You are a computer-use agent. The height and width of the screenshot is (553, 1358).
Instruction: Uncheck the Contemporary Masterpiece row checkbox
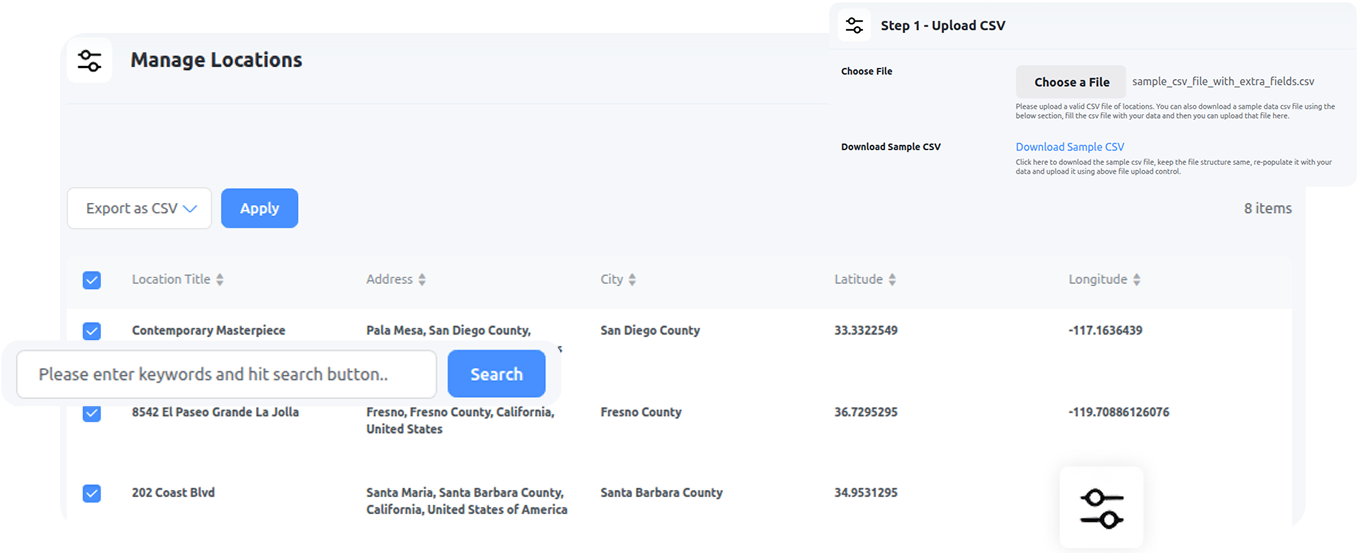point(91,331)
